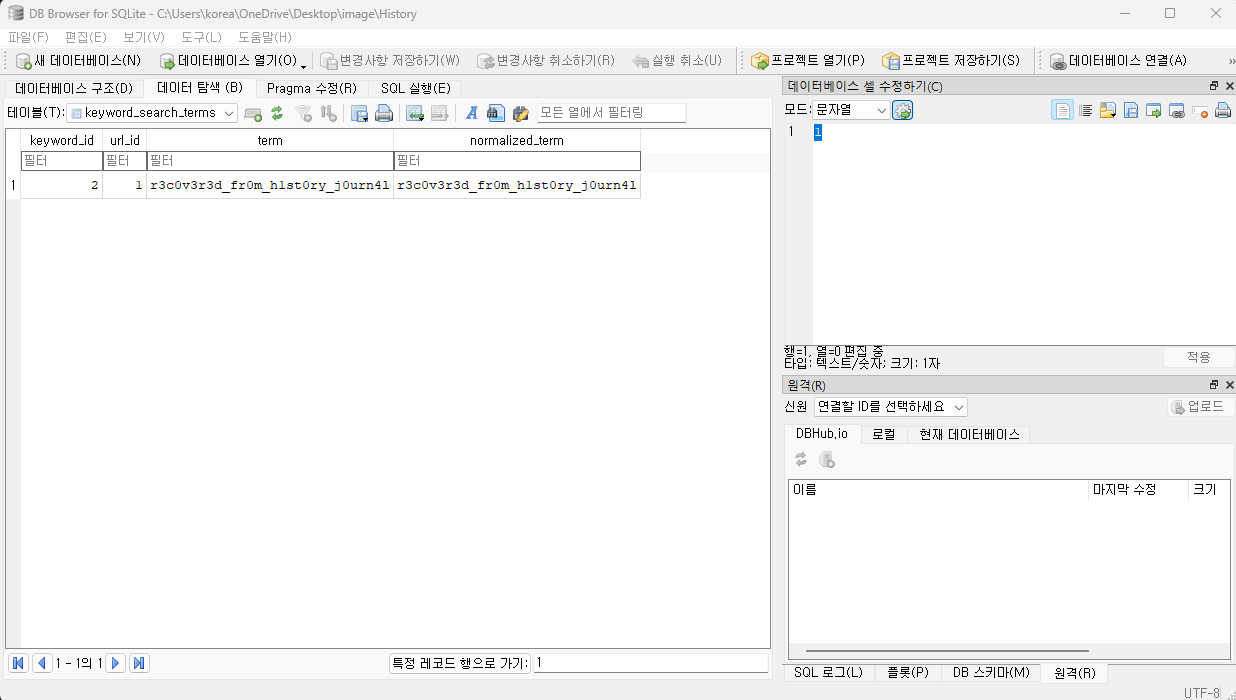
Task: Click the refresh table data icon
Action: (277, 113)
